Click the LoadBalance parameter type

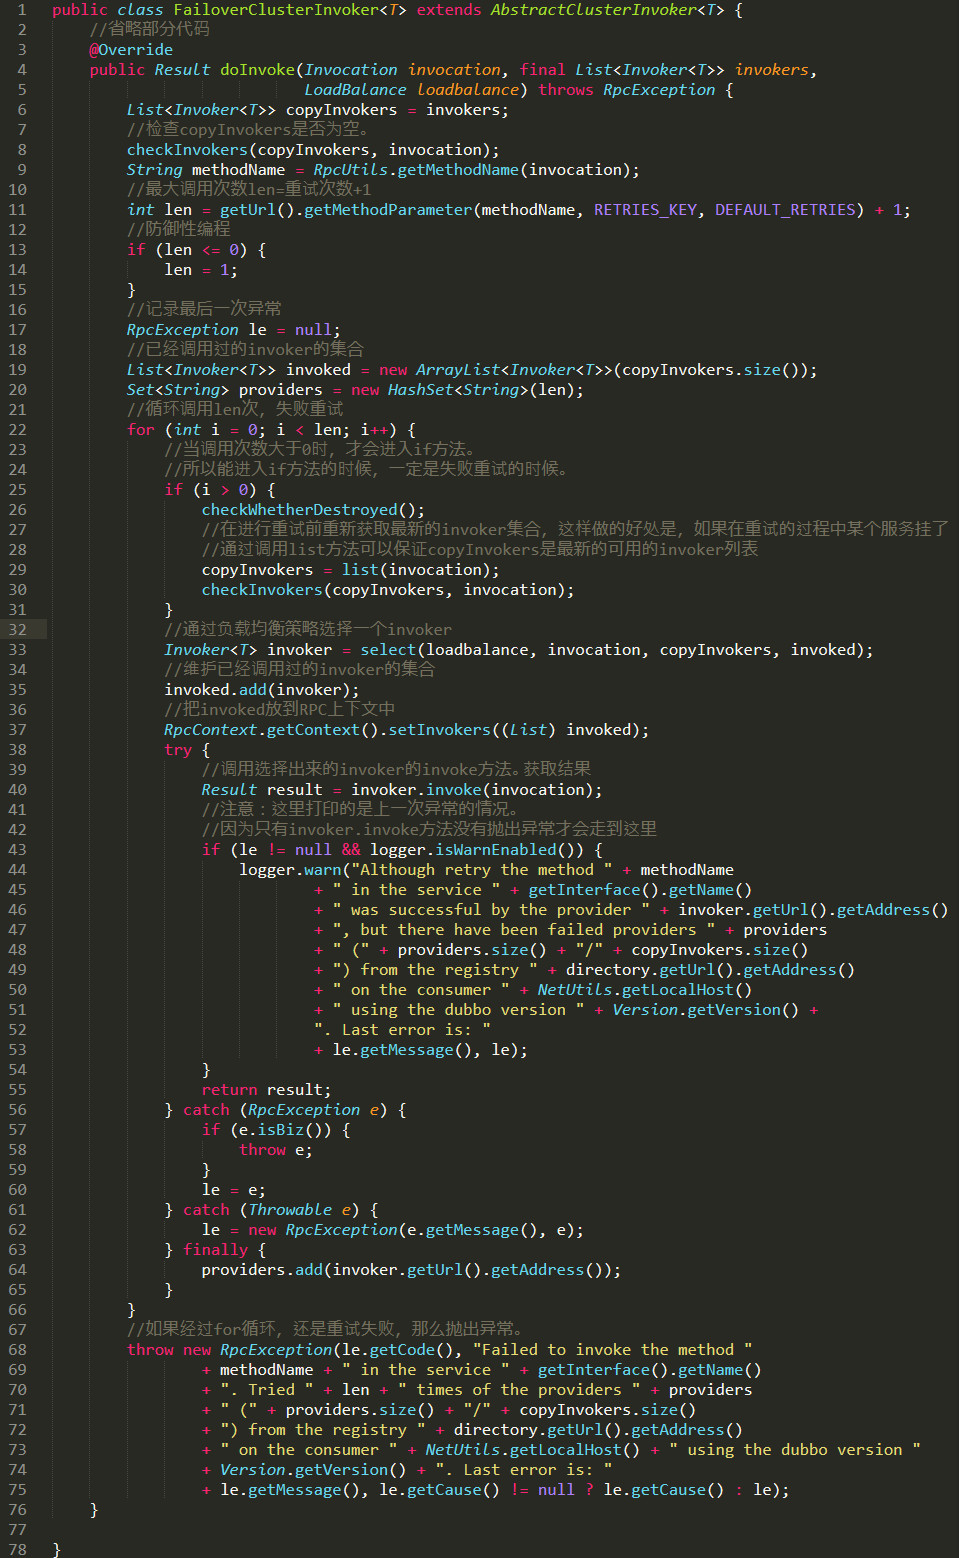pyautogui.click(x=355, y=90)
